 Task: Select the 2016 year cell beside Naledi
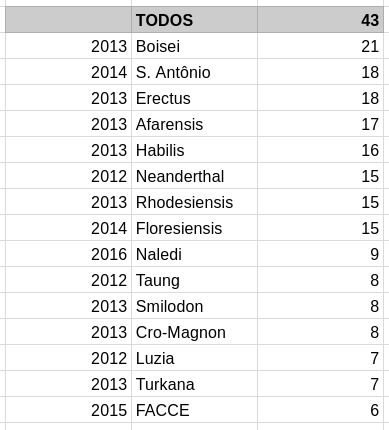pos(68,254)
